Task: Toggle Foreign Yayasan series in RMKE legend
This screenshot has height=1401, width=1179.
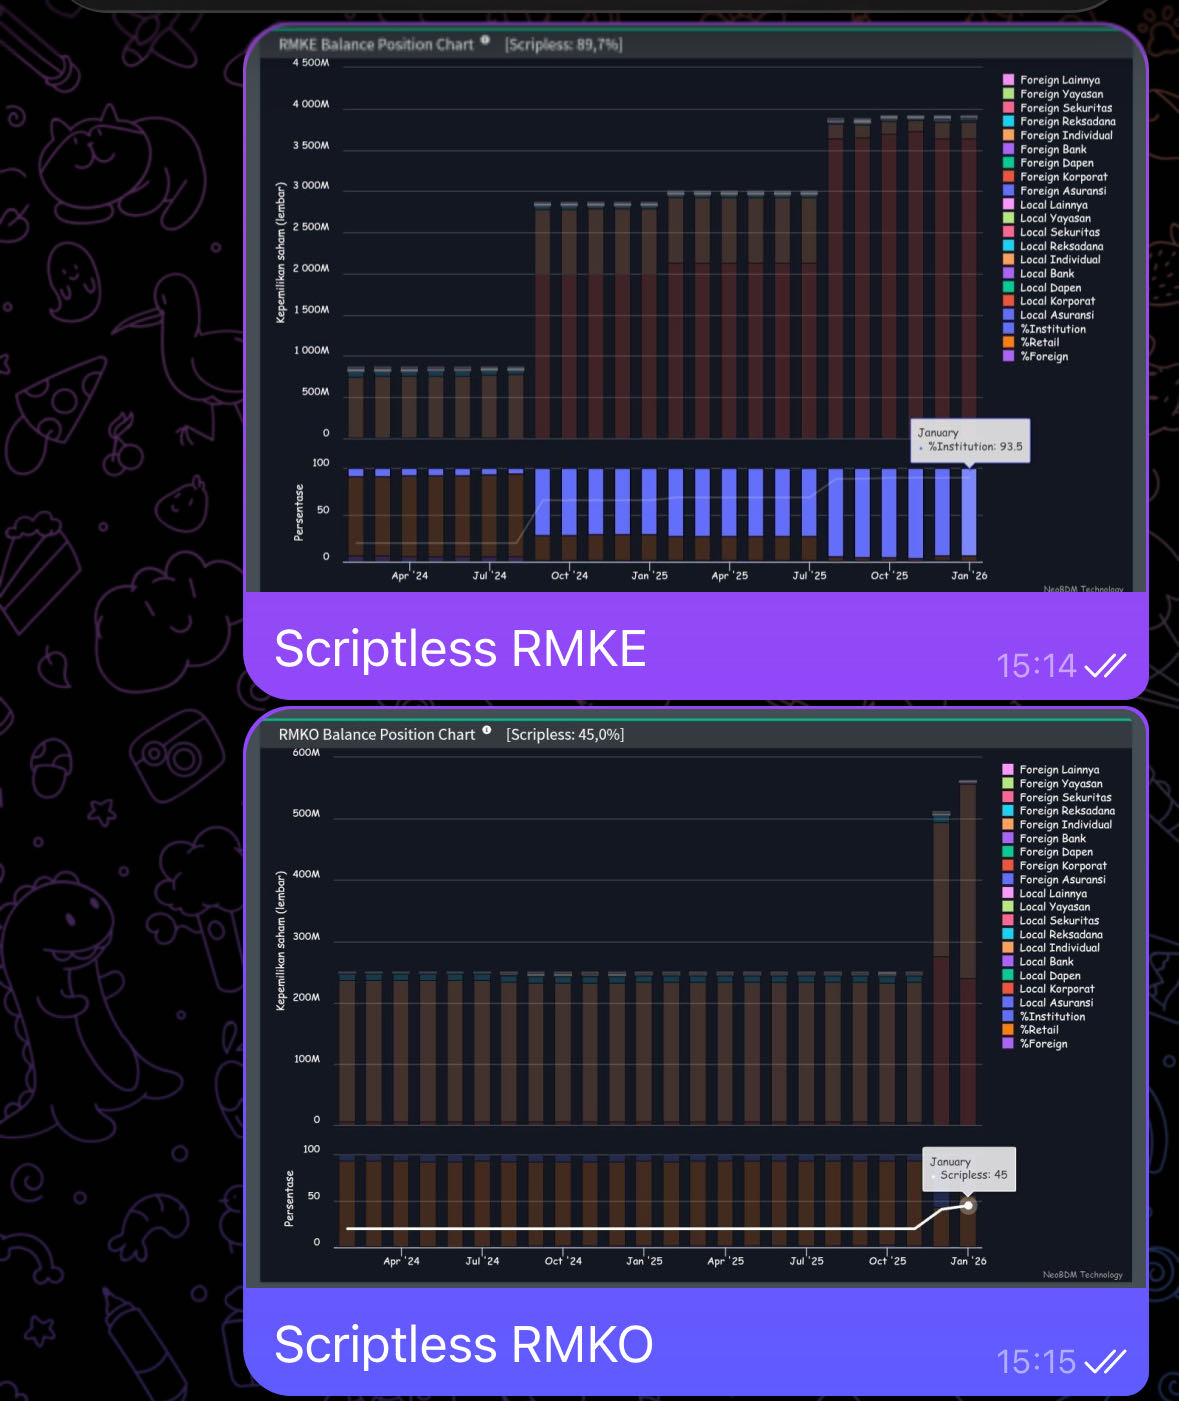Action: 1053,94
